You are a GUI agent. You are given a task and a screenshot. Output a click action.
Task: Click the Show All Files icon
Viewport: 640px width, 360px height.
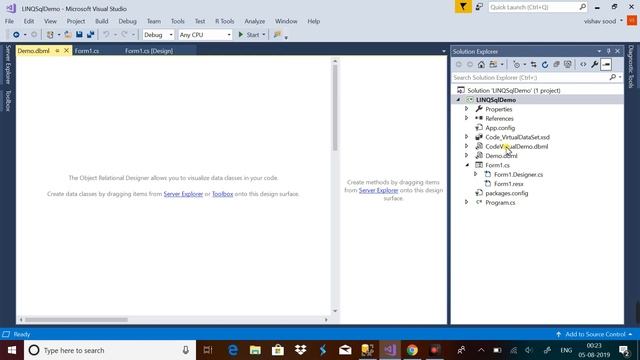(568, 64)
